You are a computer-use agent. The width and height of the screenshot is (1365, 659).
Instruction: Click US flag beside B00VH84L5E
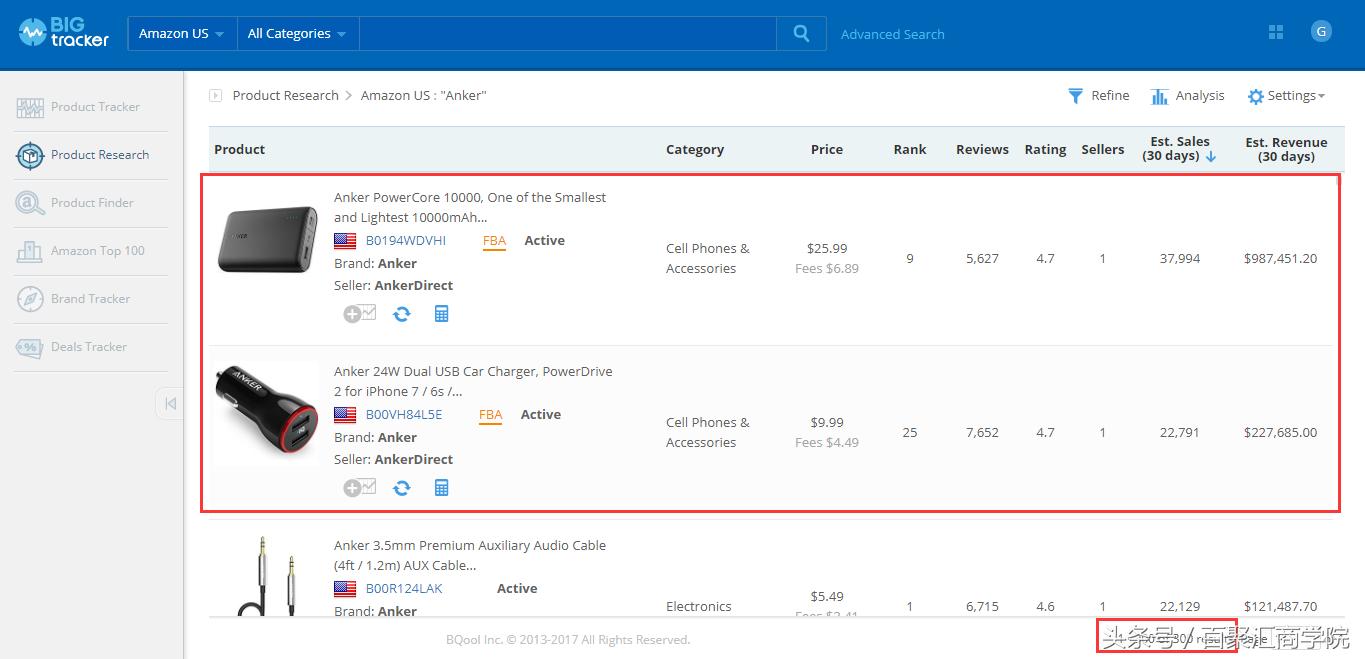[x=345, y=415]
